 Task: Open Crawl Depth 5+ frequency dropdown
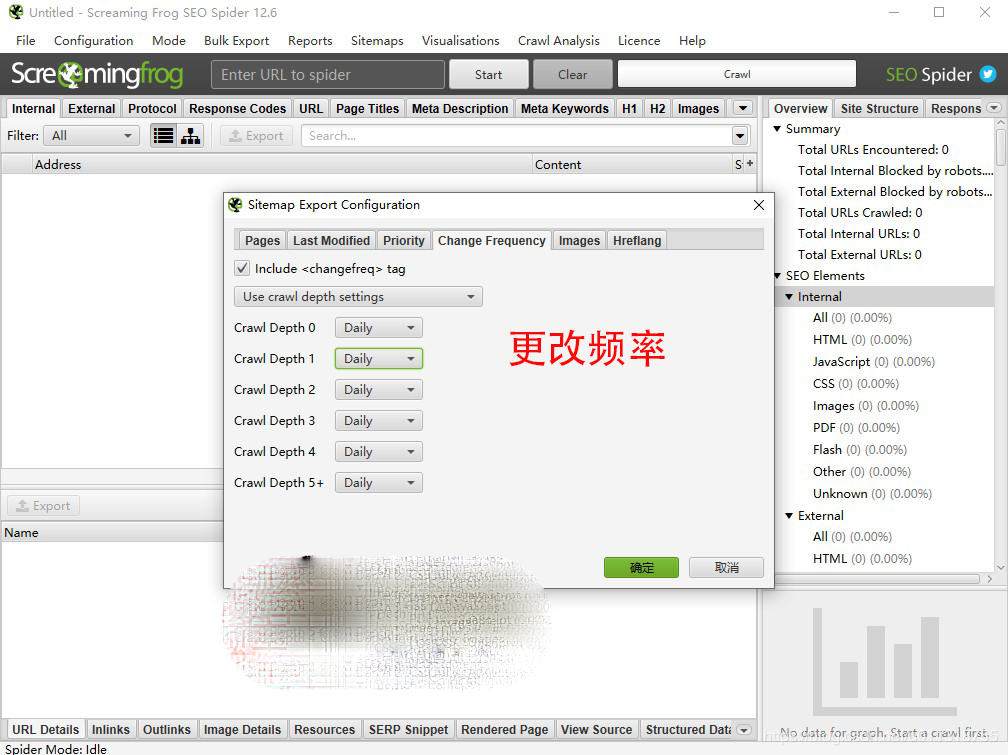378,482
